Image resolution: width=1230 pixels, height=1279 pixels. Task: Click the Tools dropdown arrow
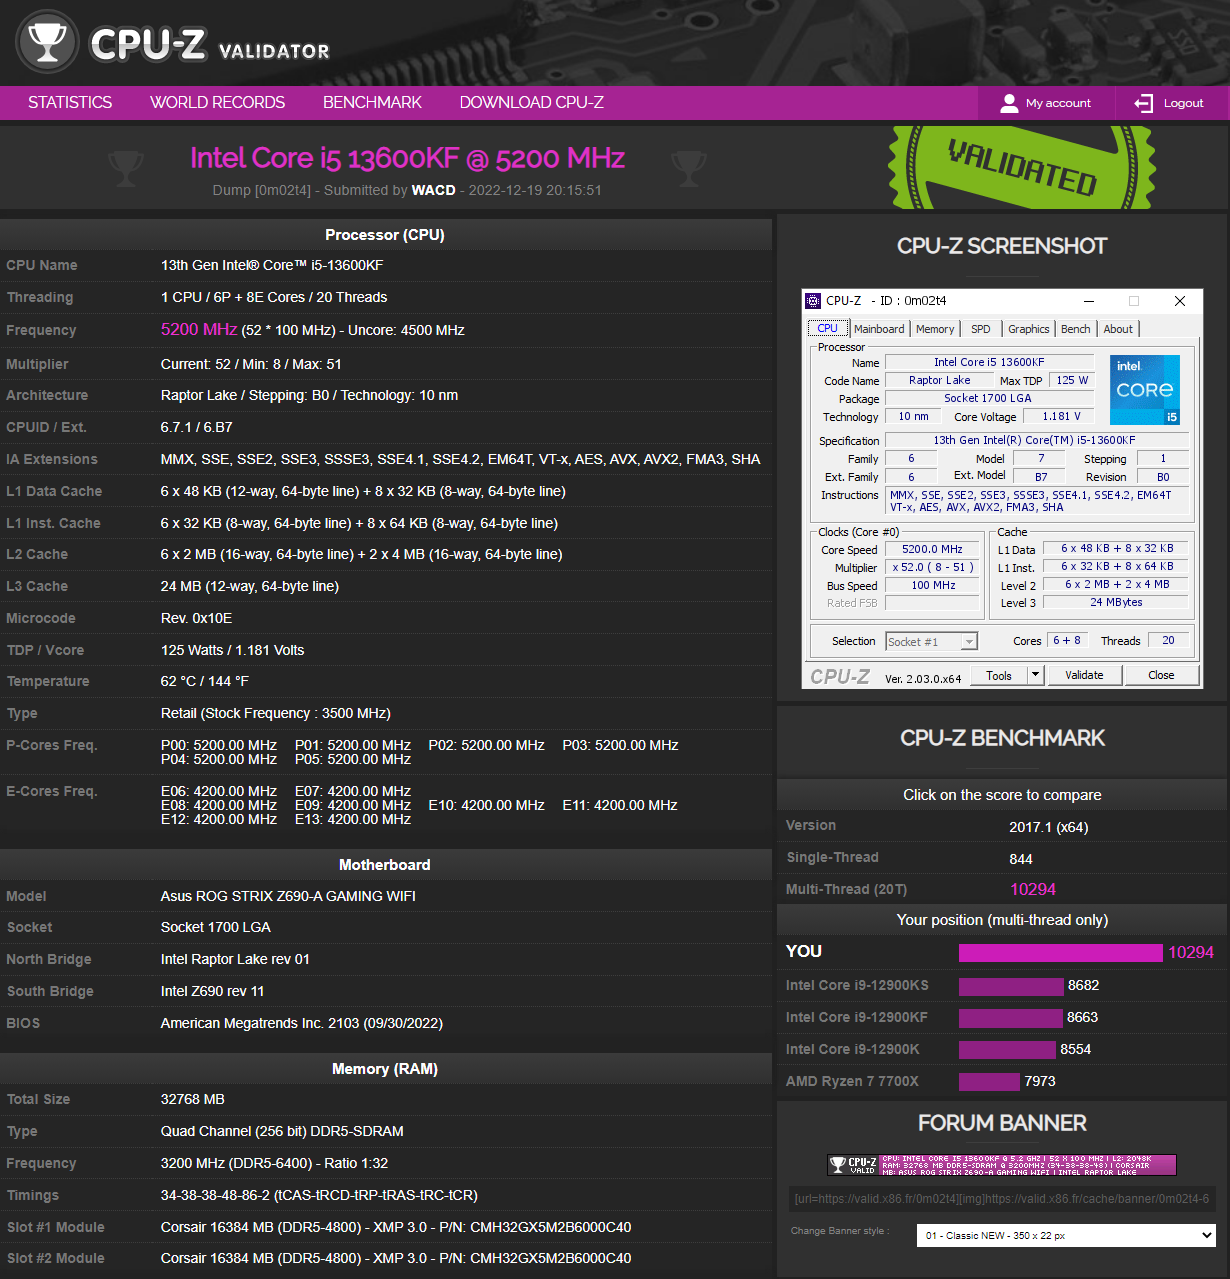coord(1036,675)
